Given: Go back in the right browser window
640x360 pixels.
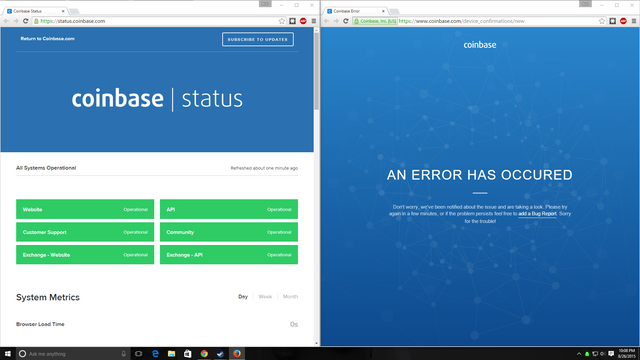Looking at the screenshot, I should tap(327, 21).
